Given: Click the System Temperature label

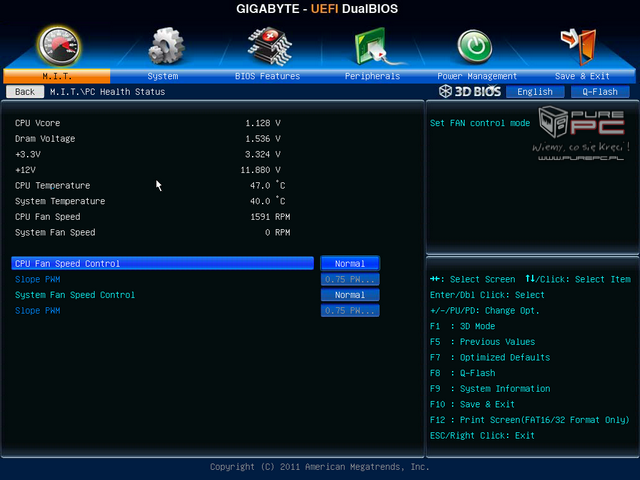Looking at the screenshot, I should point(60,201).
